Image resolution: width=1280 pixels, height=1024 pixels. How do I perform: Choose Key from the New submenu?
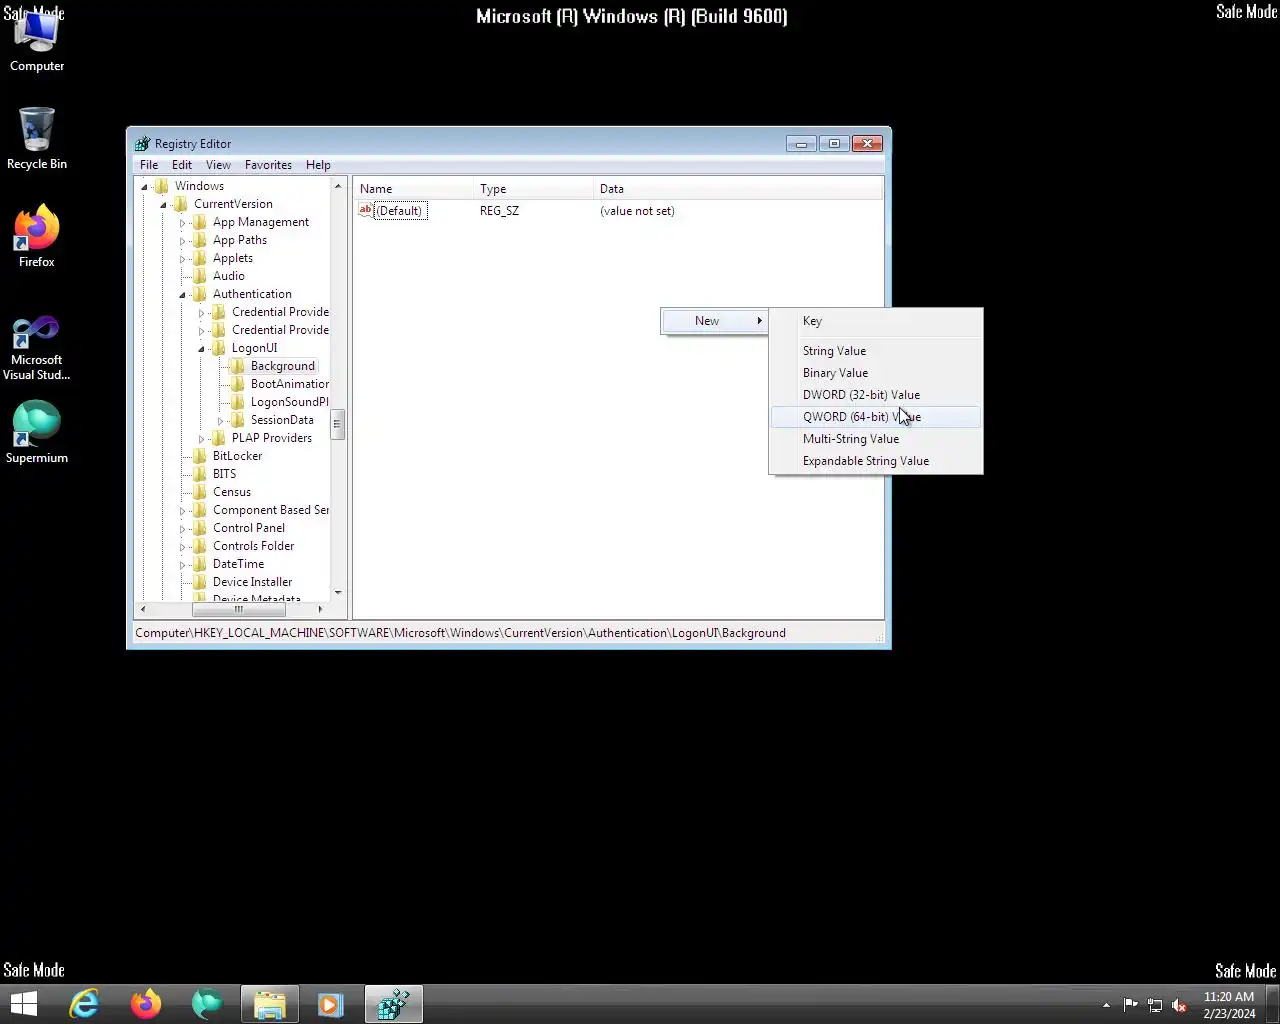[x=876, y=321]
